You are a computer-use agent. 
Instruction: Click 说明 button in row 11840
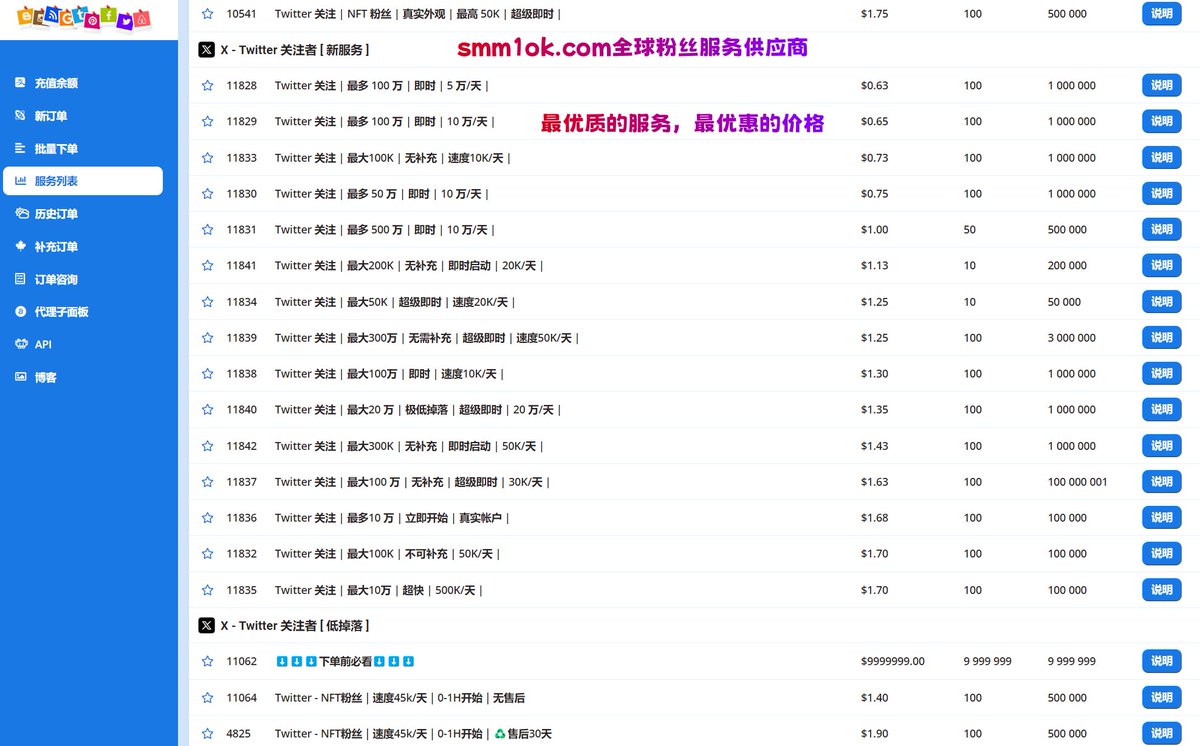pos(1161,410)
